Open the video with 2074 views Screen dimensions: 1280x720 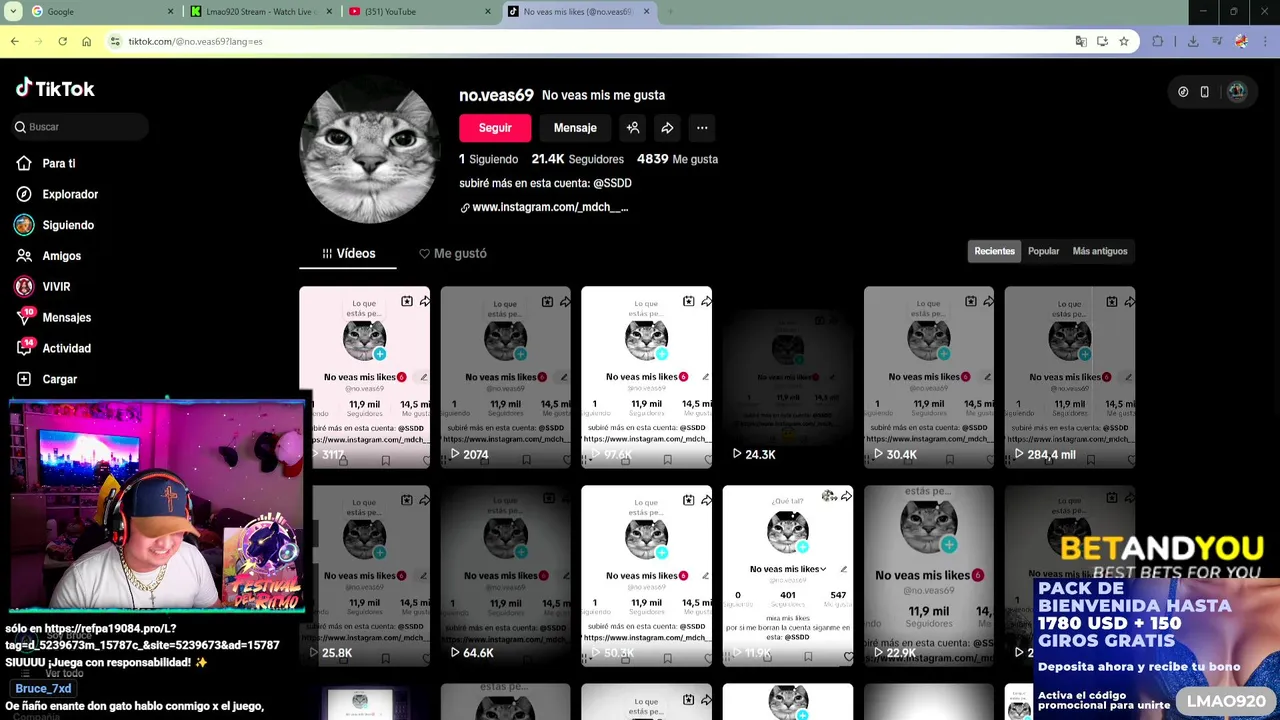pos(505,377)
